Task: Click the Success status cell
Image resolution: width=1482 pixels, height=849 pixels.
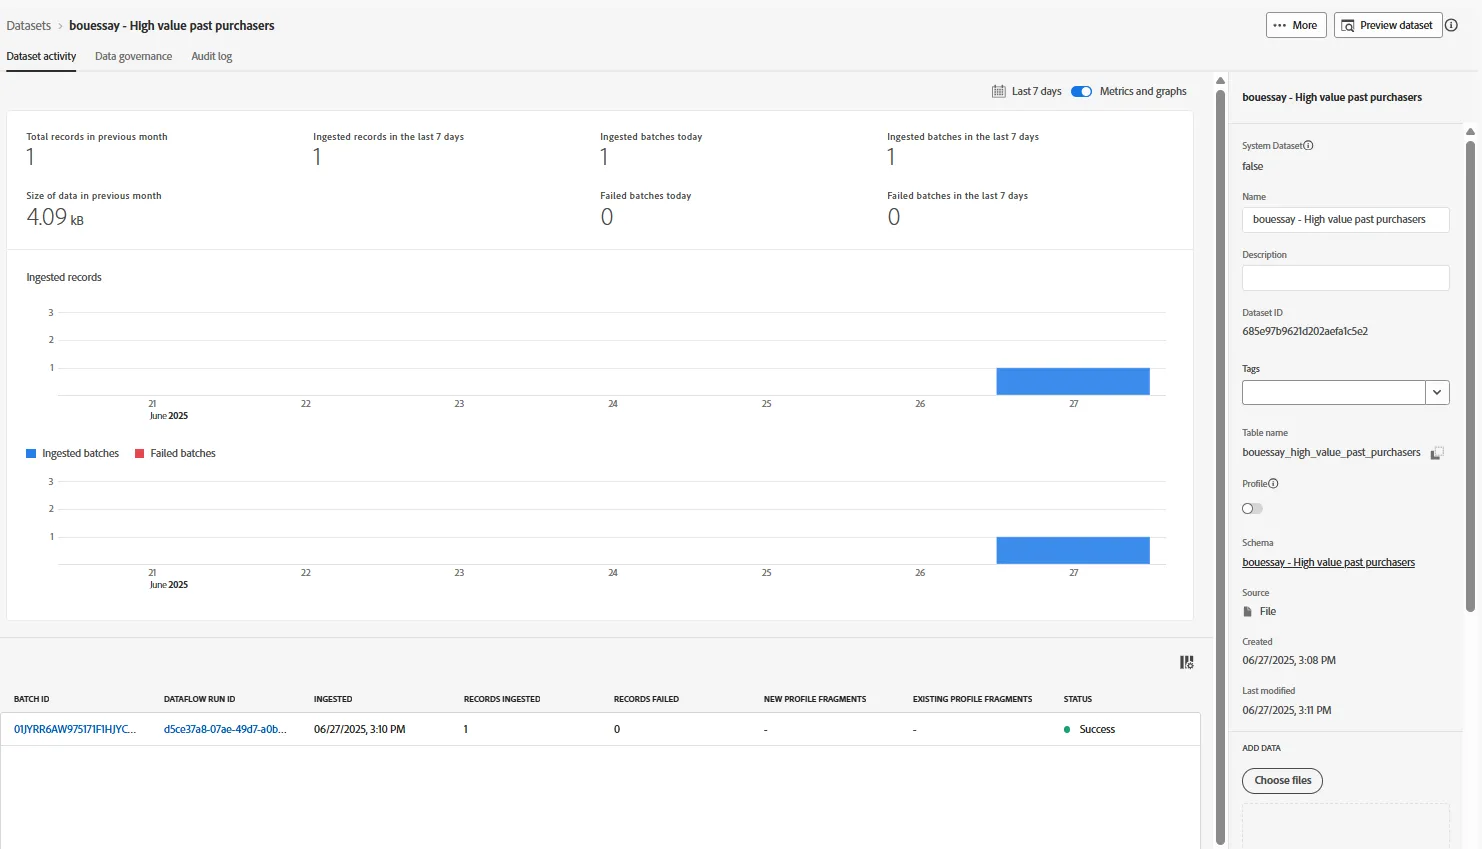Action: (1090, 729)
